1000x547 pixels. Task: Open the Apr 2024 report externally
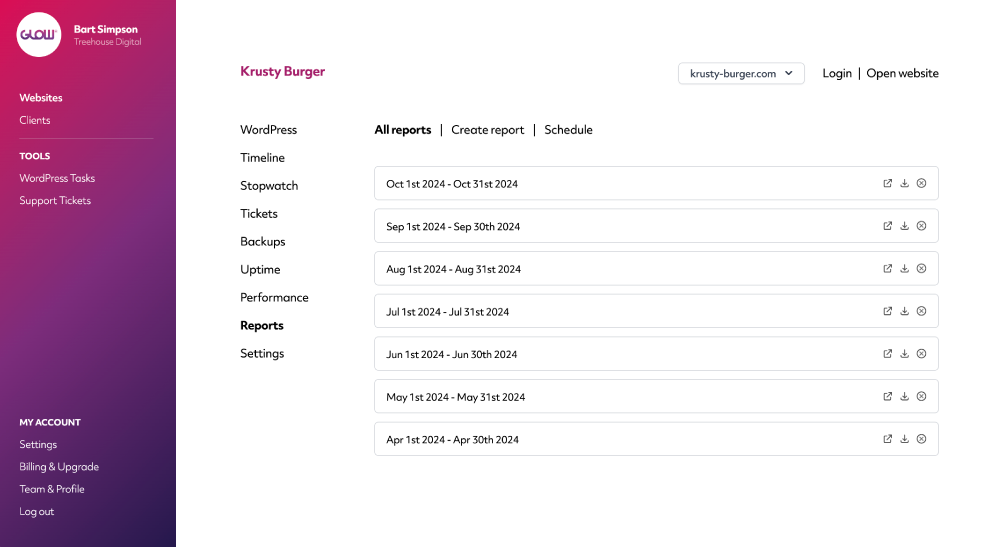(887, 439)
